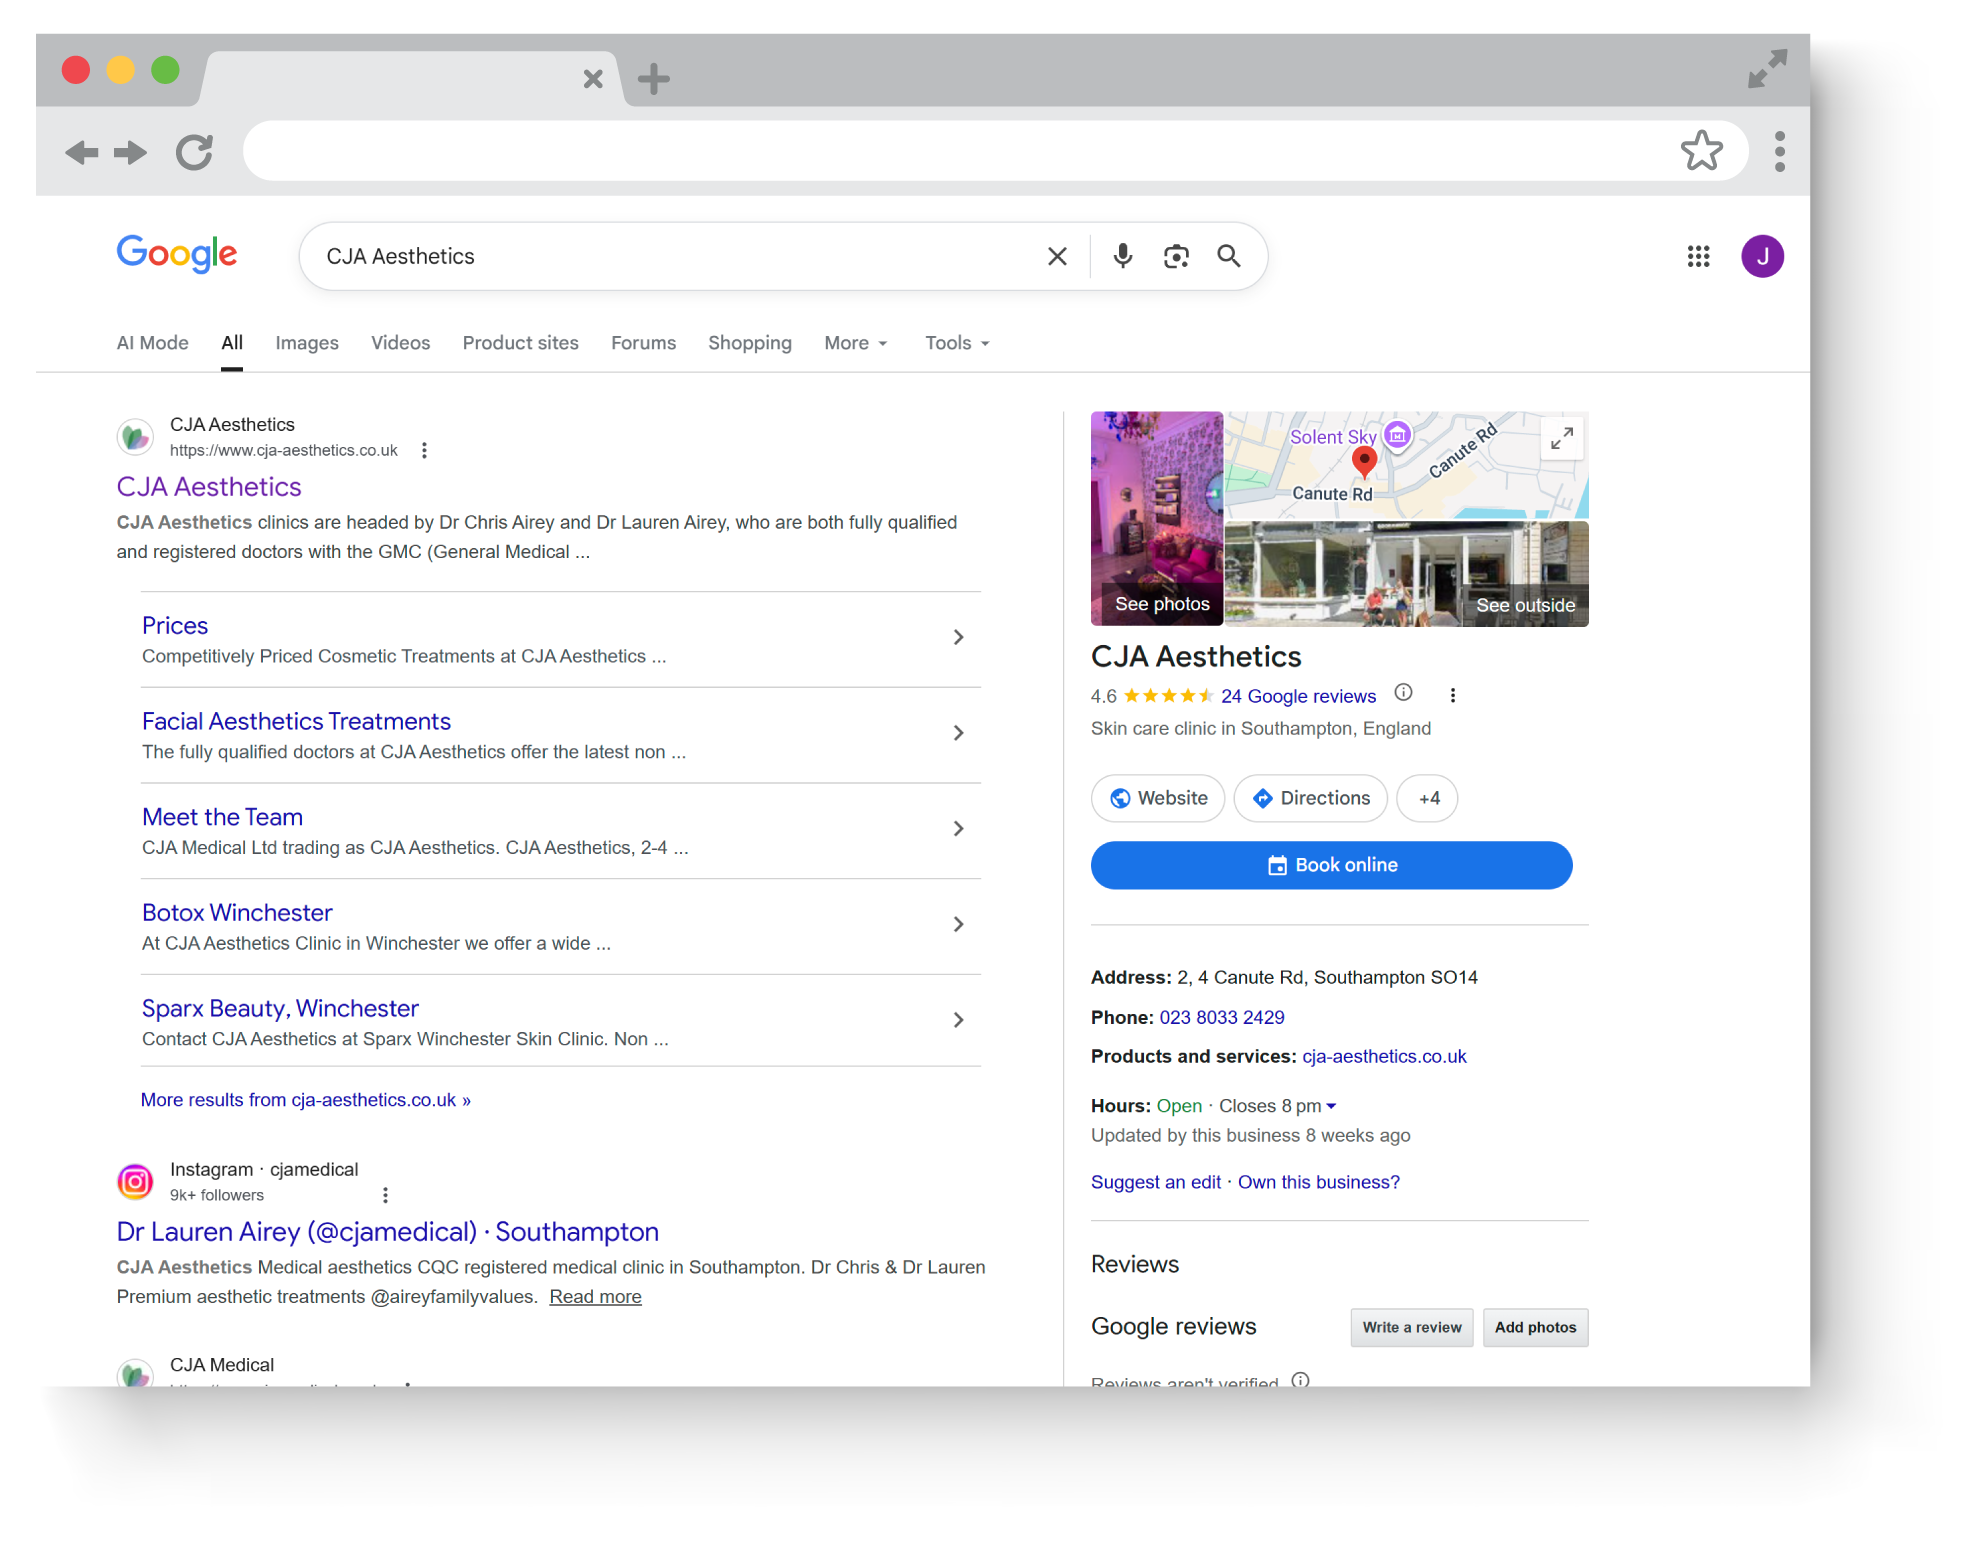Expand the map with the fullscreen icon
The width and height of the screenshot is (1983, 1543).
[1562, 438]
